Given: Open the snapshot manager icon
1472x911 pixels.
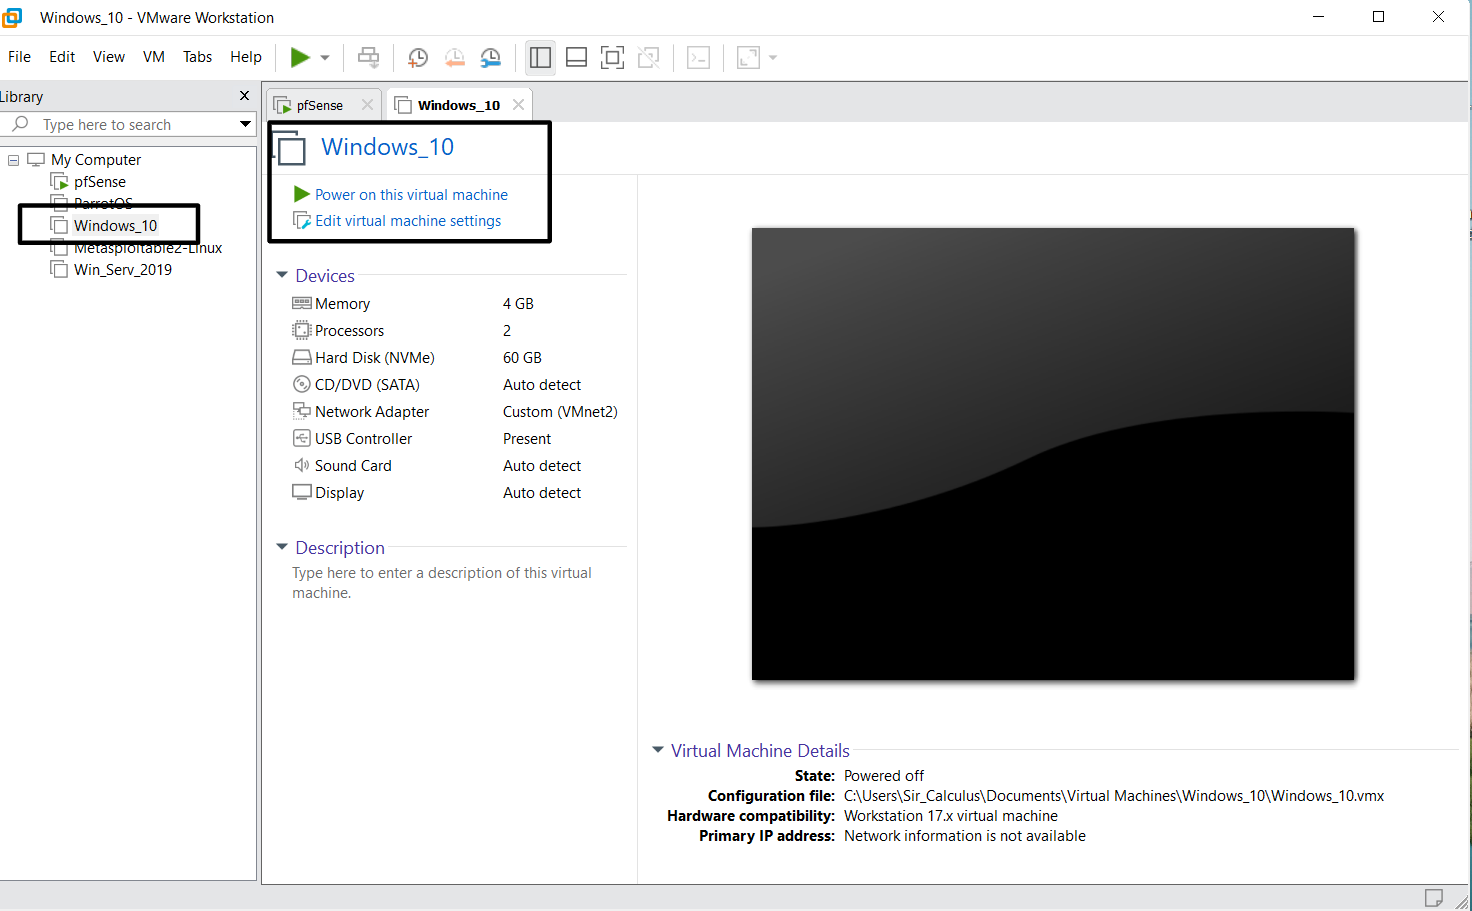Looking at the screenshot, I should 490,58.
